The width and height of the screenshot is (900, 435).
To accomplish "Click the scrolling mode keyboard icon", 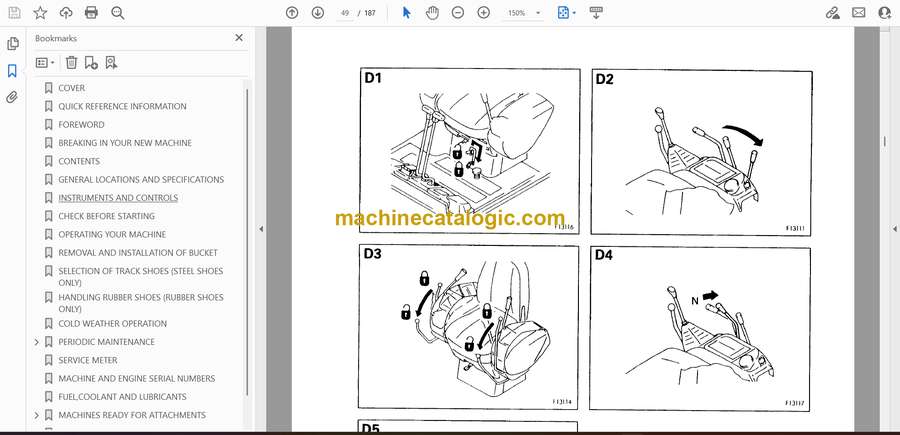I will coord(596,13).
